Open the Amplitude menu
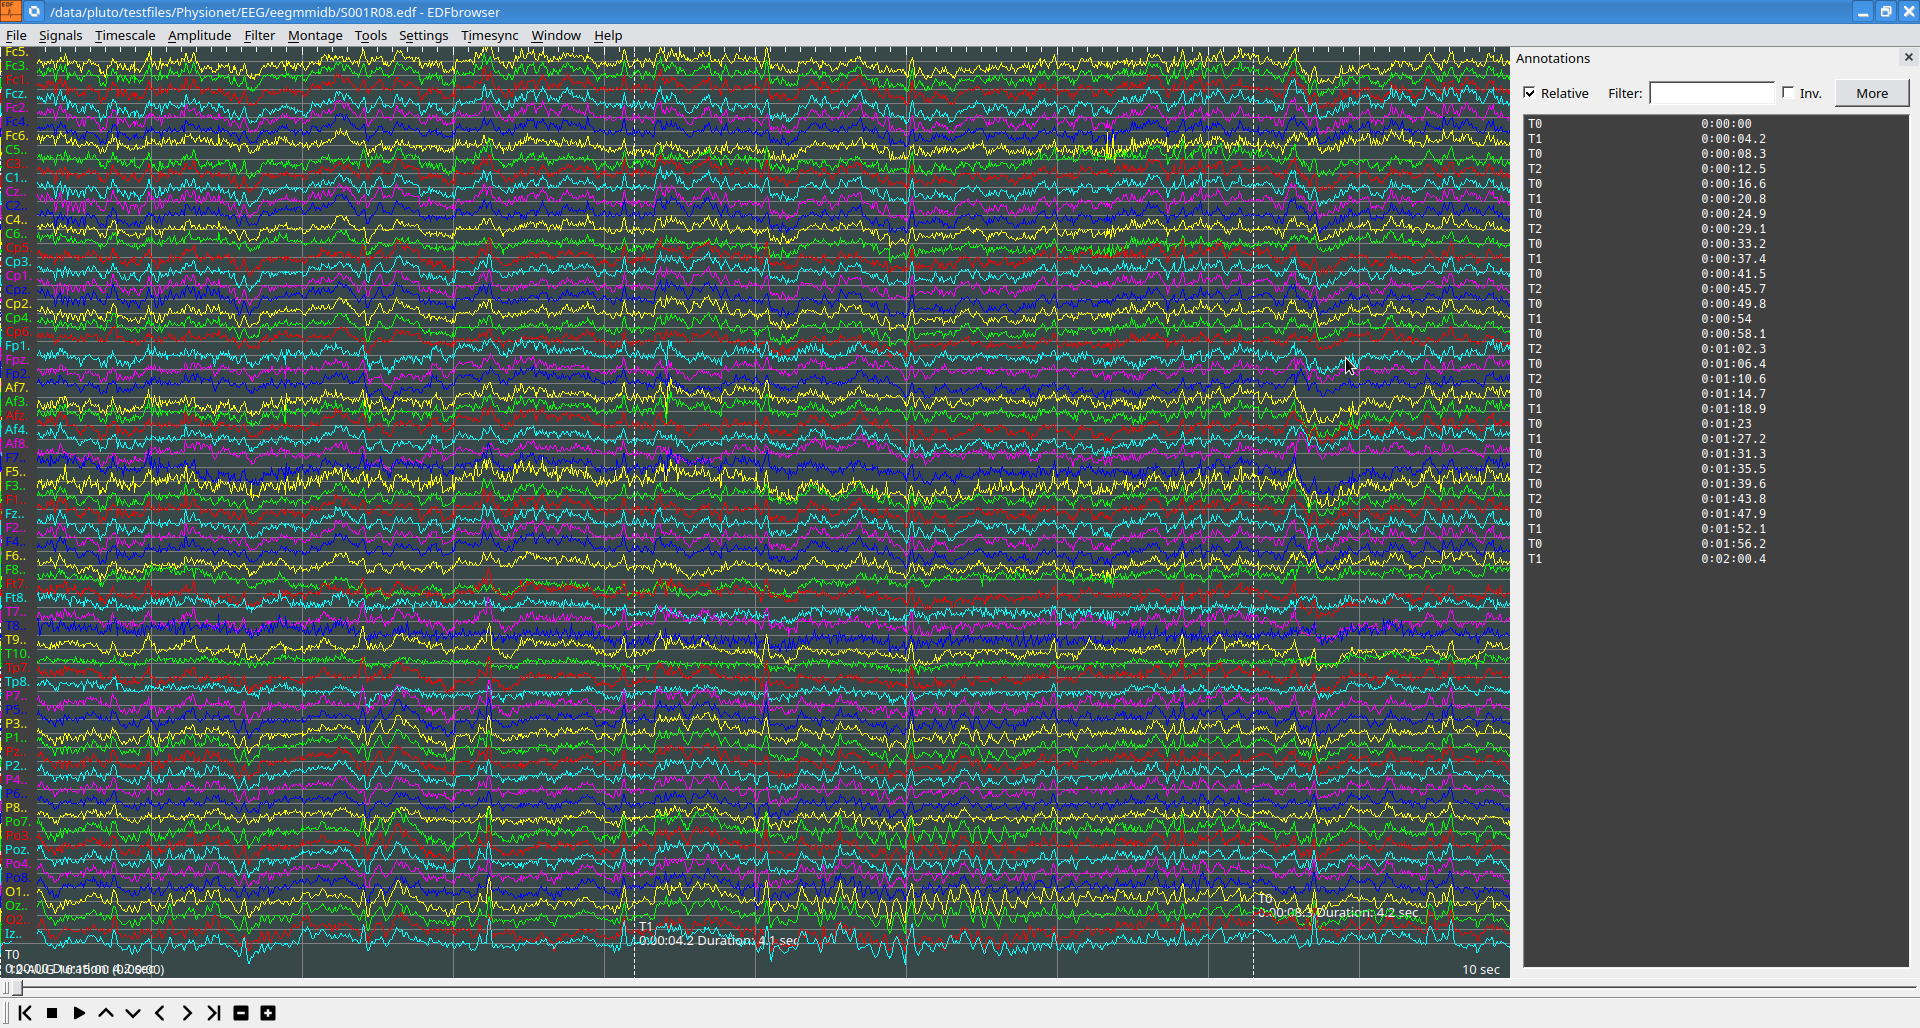1920x1028 pixels. tap(199, 35)
